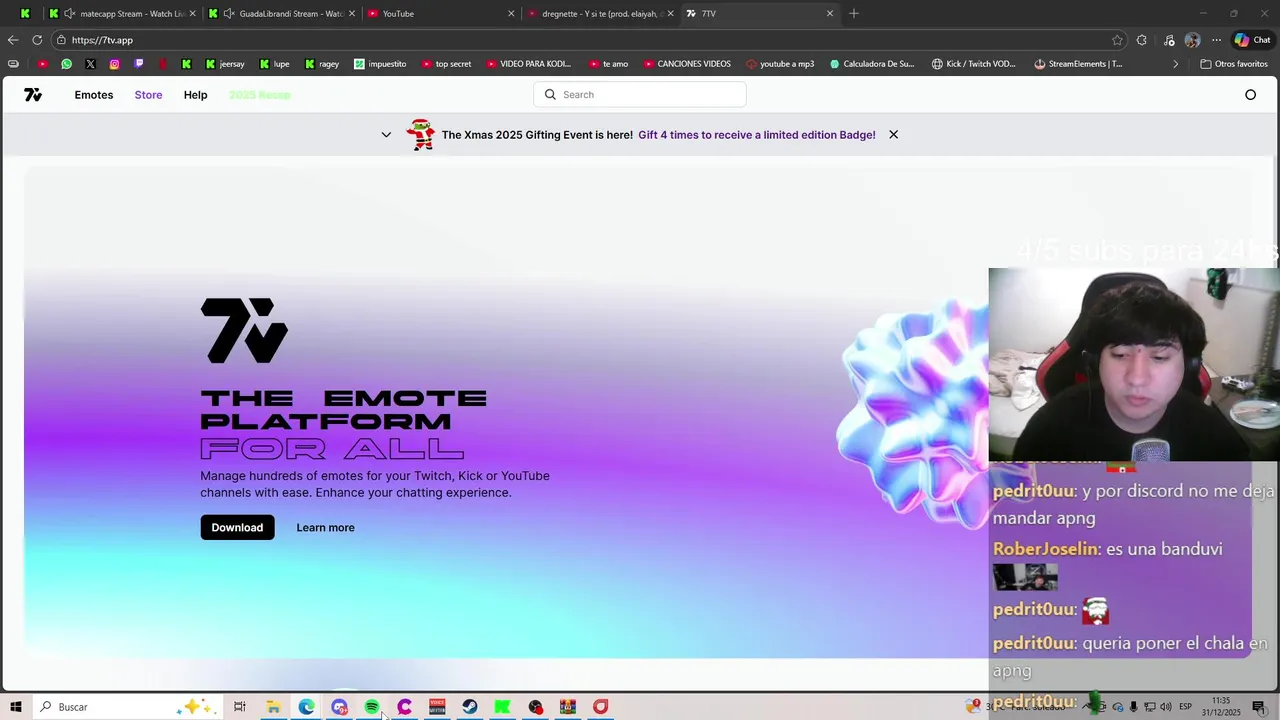Open Task View in the taskbar

(x=240, y=707)
